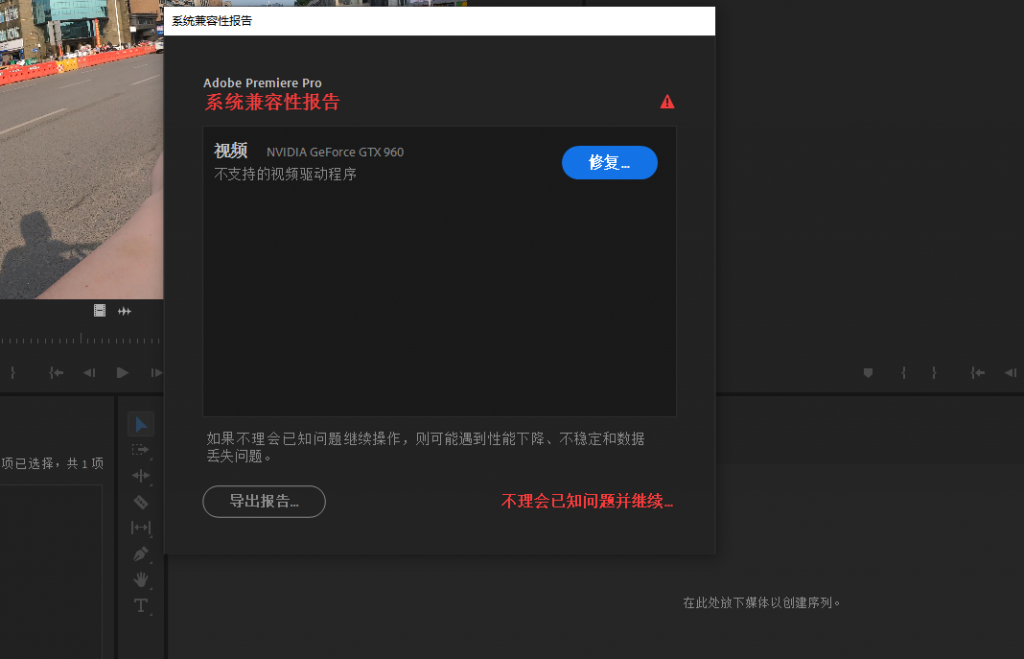Select the Type (T) tool
The image size is (1024, 659).
coord(140,605)
